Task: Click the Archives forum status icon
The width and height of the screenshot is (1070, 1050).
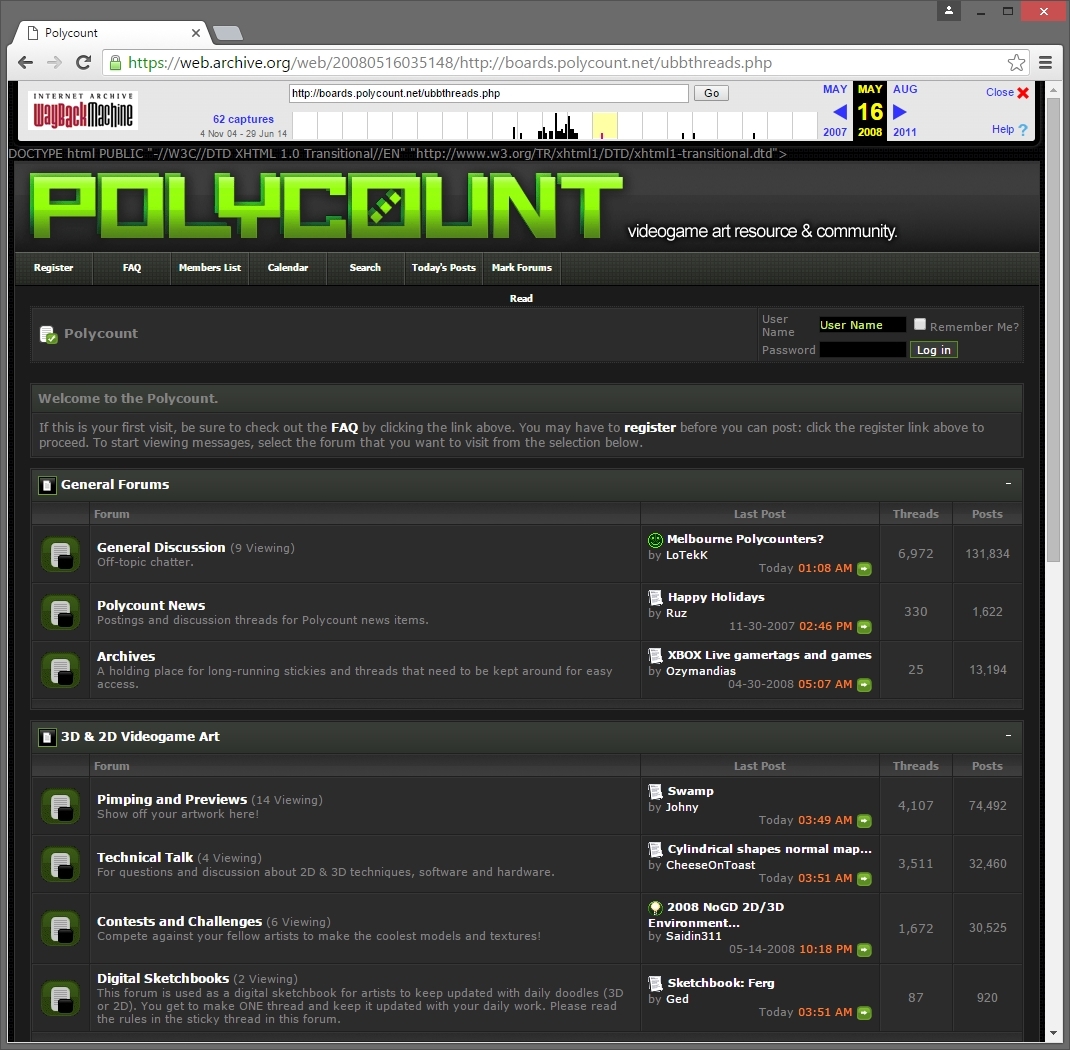Action: (60, 670)
